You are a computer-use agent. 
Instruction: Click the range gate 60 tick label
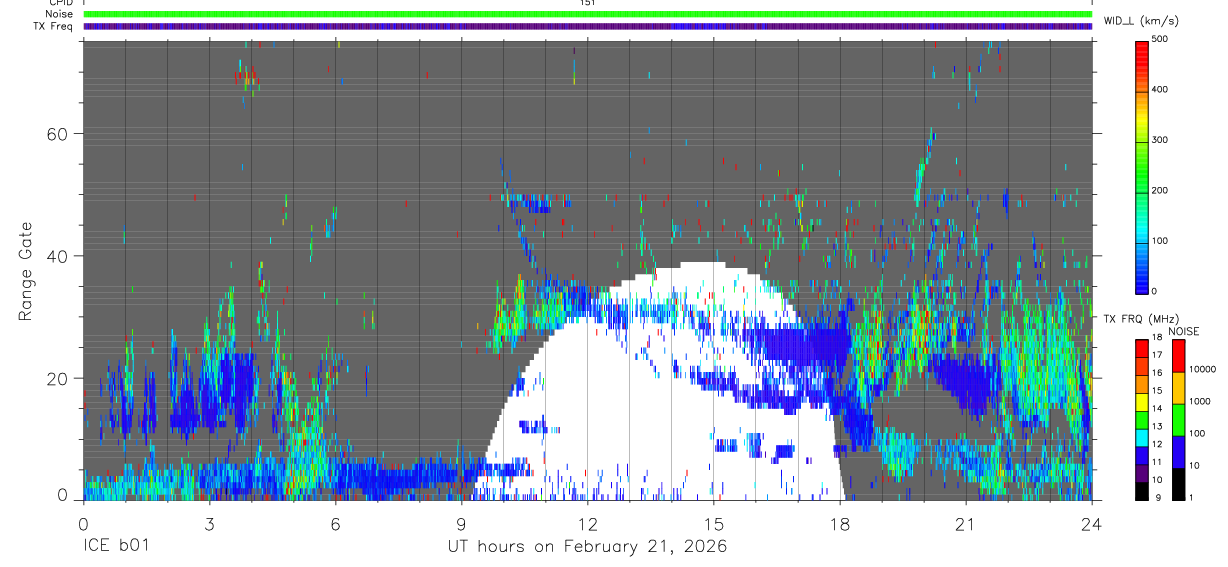tap(55, 134)
